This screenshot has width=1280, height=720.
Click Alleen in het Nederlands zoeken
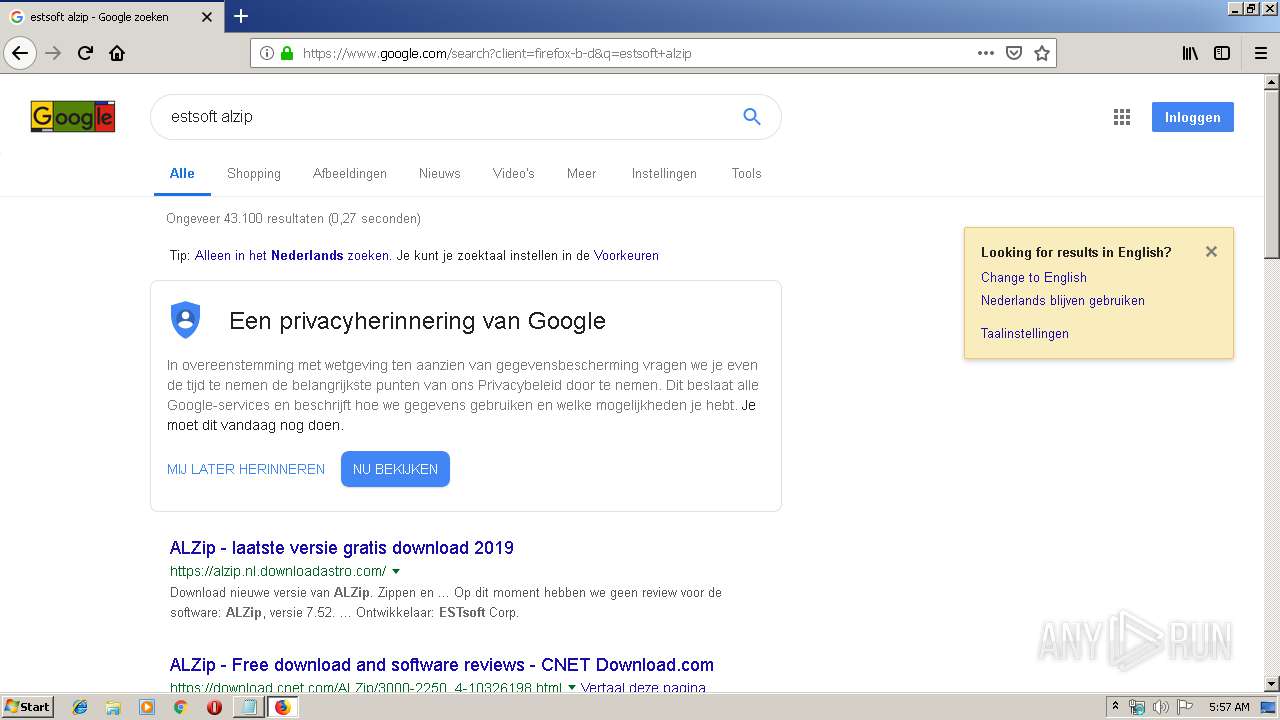292,255
